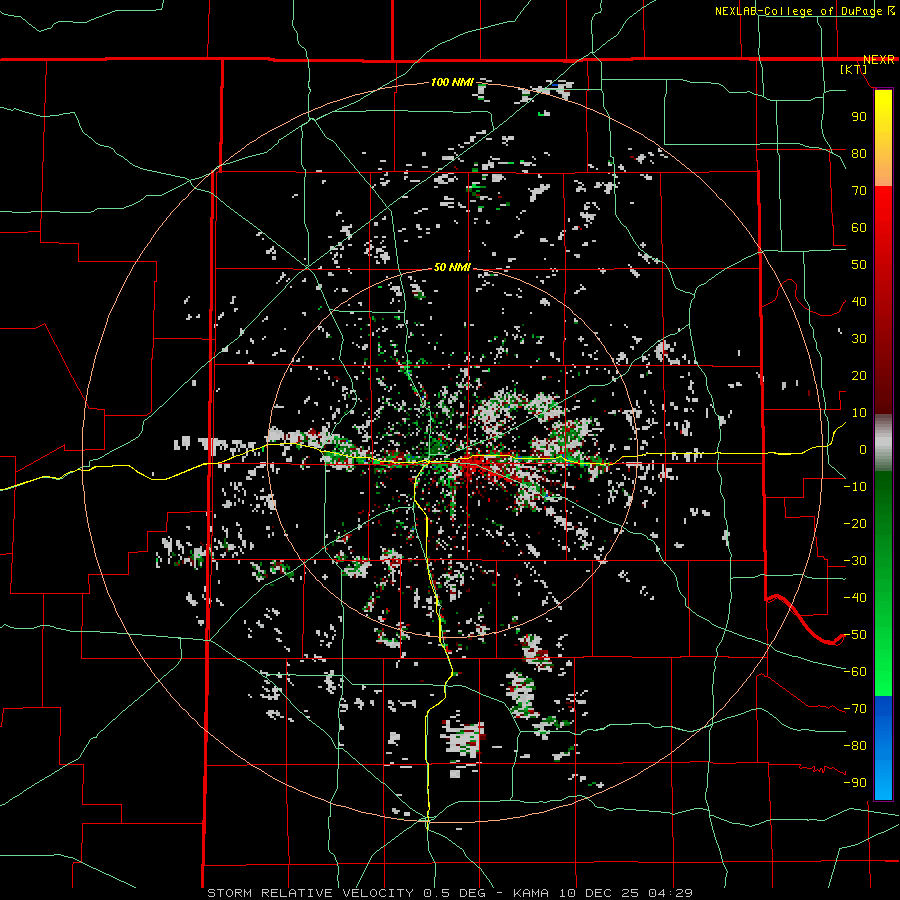Click the STORM RELATIVE VELOCITY caption text
This screenshot has width=900, height=900.
310,893
